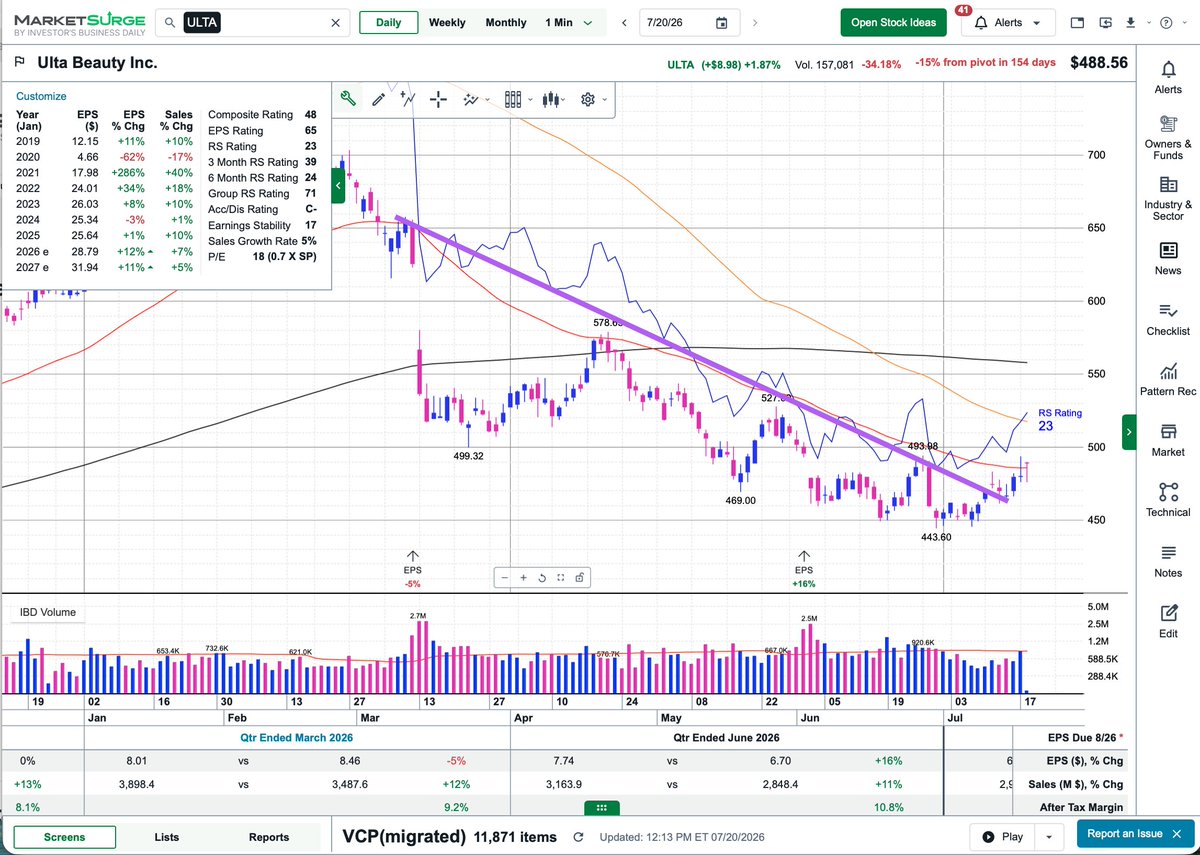This screenshot has height=855, width=1200.
Task: Zoom in the chart with plus icon
Action: [x=523, y=577]
